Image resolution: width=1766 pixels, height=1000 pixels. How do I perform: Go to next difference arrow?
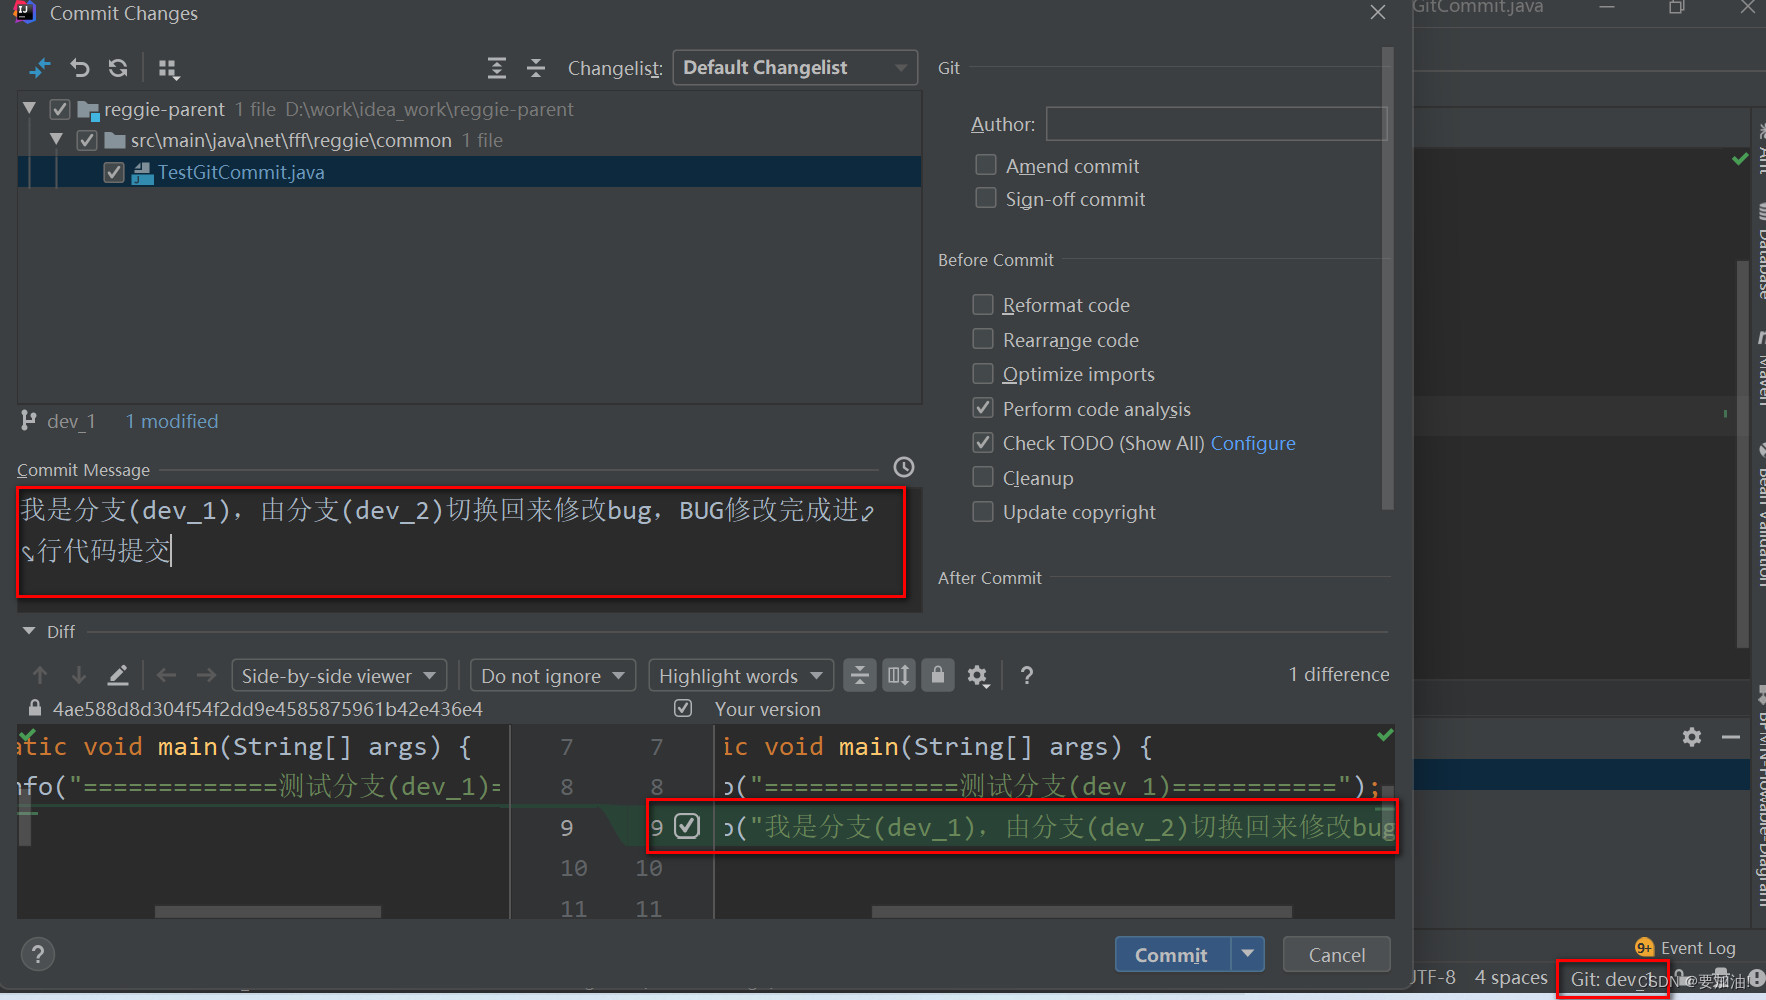click(79, 675)
